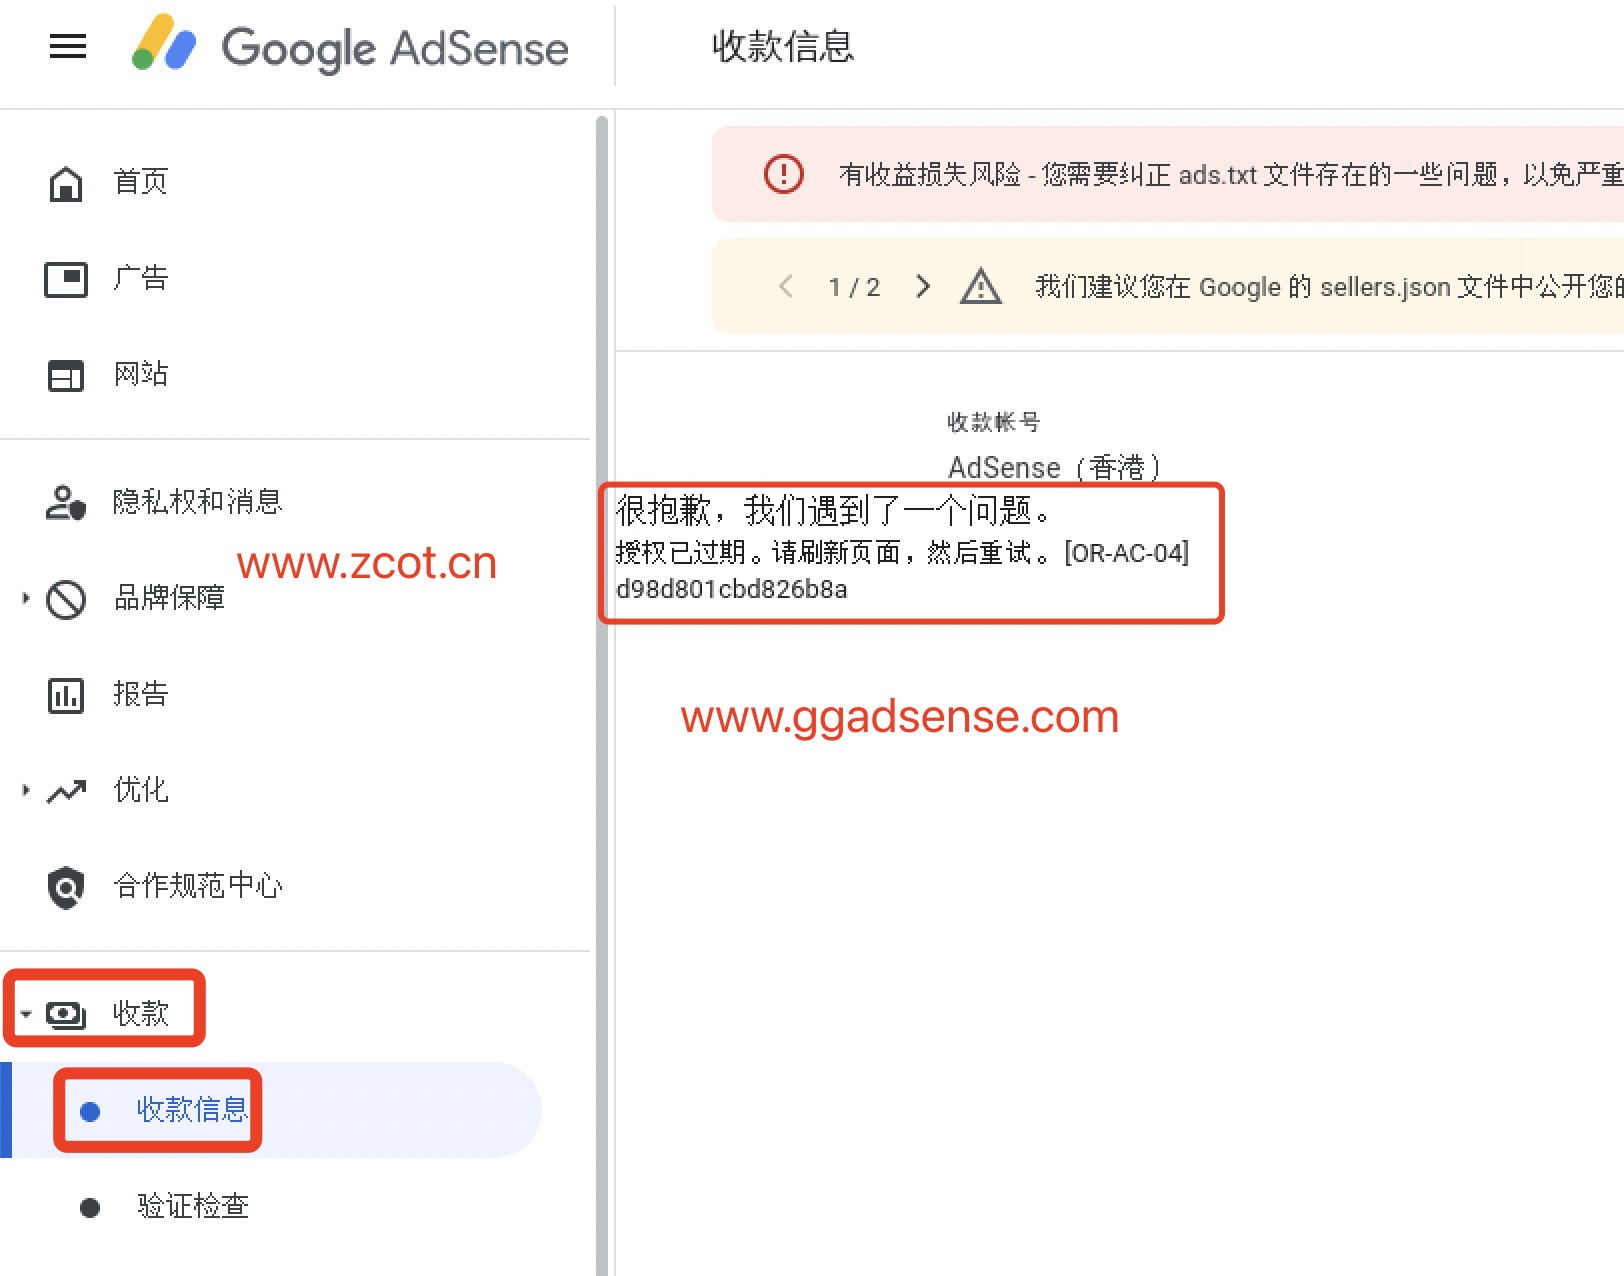Click the 收款信息 page title
1624x1276 pixels.
tap(783, 46)
